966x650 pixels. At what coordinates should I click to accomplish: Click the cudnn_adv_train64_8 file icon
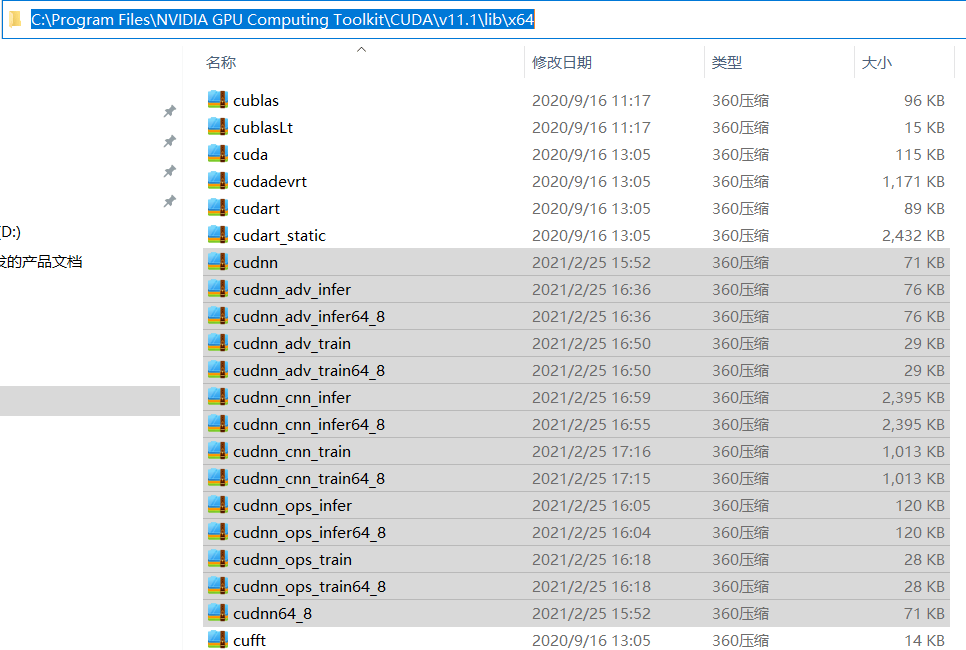click(218, 370)
